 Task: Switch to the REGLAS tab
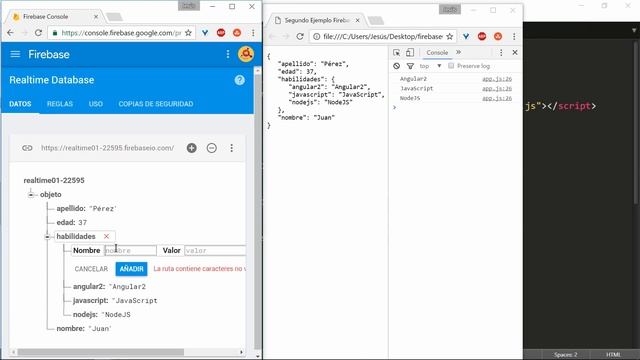click(x=60, y=104)
